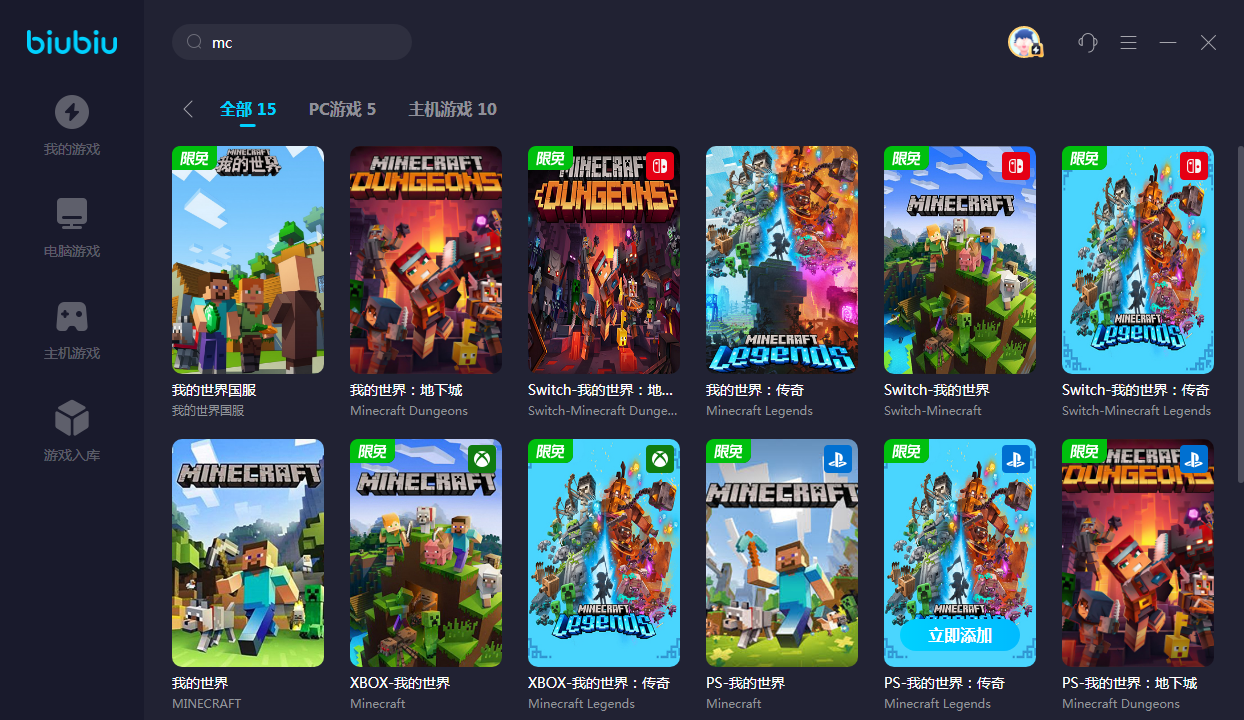Click the search magnifier icon
This screenshot has width=1244, height=720.
coord(194,42)
